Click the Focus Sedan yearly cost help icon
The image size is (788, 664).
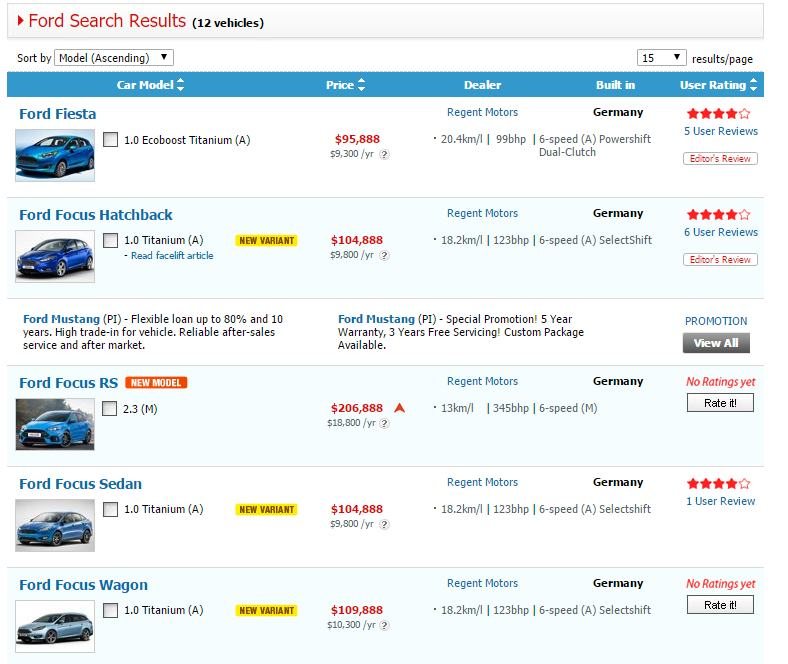pos(384,524)
